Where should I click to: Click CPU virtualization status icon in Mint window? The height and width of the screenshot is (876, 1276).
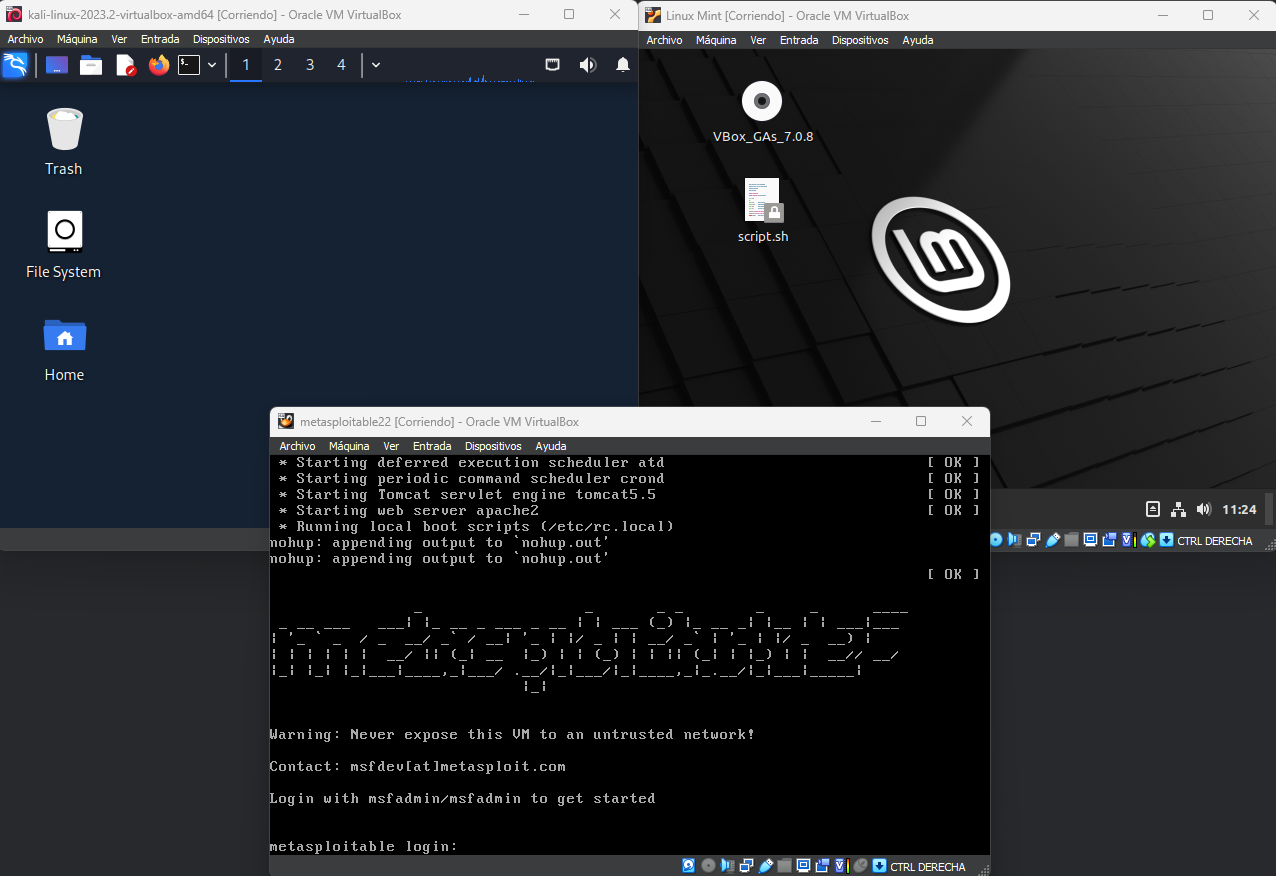point(1129,540)
